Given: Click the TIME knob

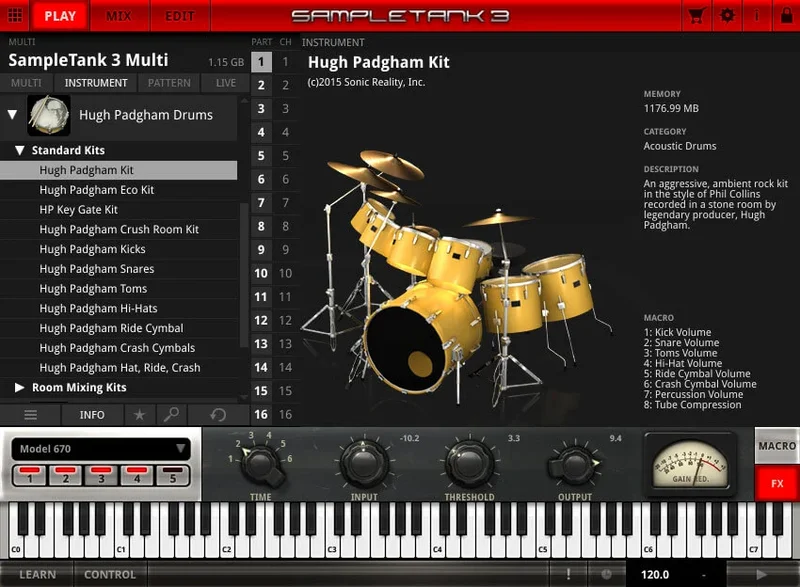Looking at the screenshot, I should pos(261,463).
